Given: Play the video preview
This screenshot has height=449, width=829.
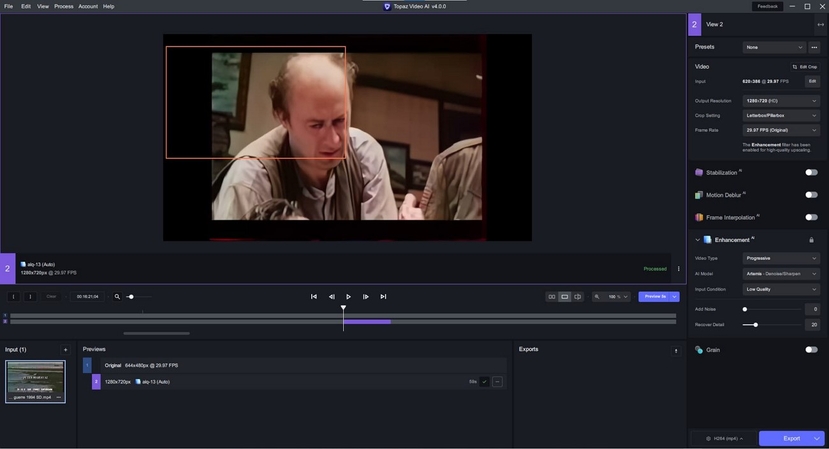Looking at the screenshot, I should [x=348, y=297].
